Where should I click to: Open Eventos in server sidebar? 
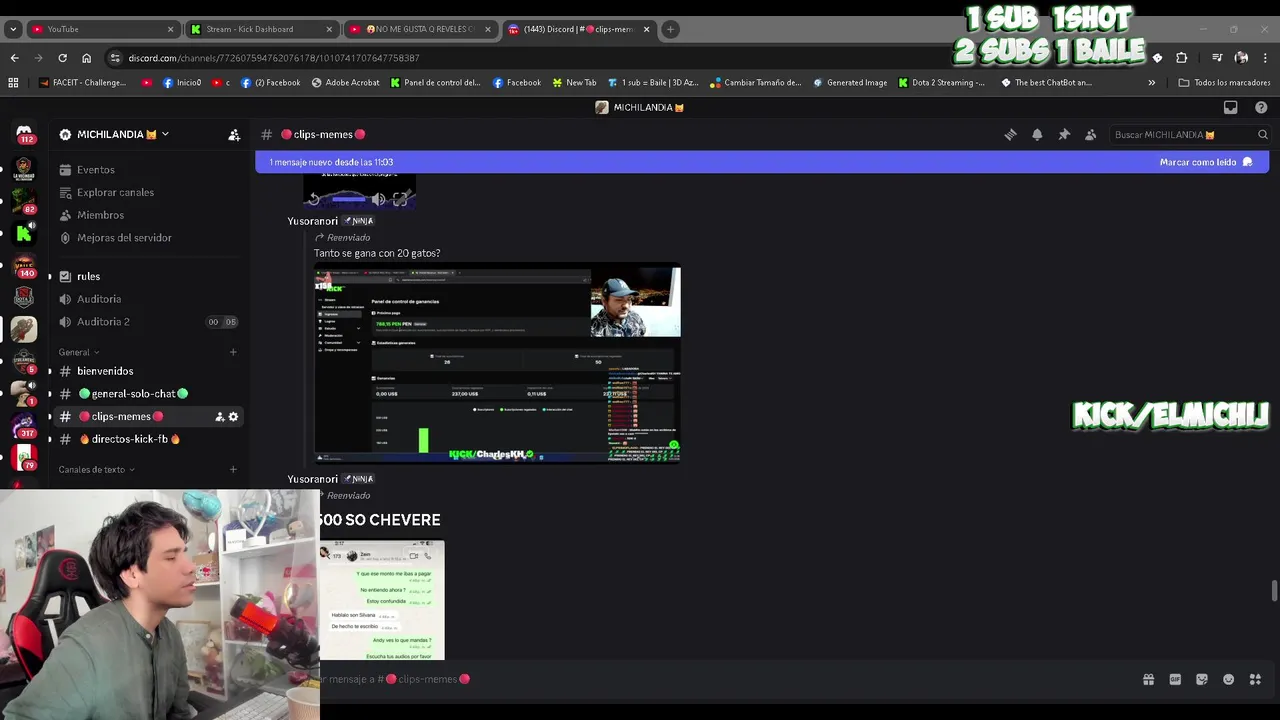coord(148,170)
